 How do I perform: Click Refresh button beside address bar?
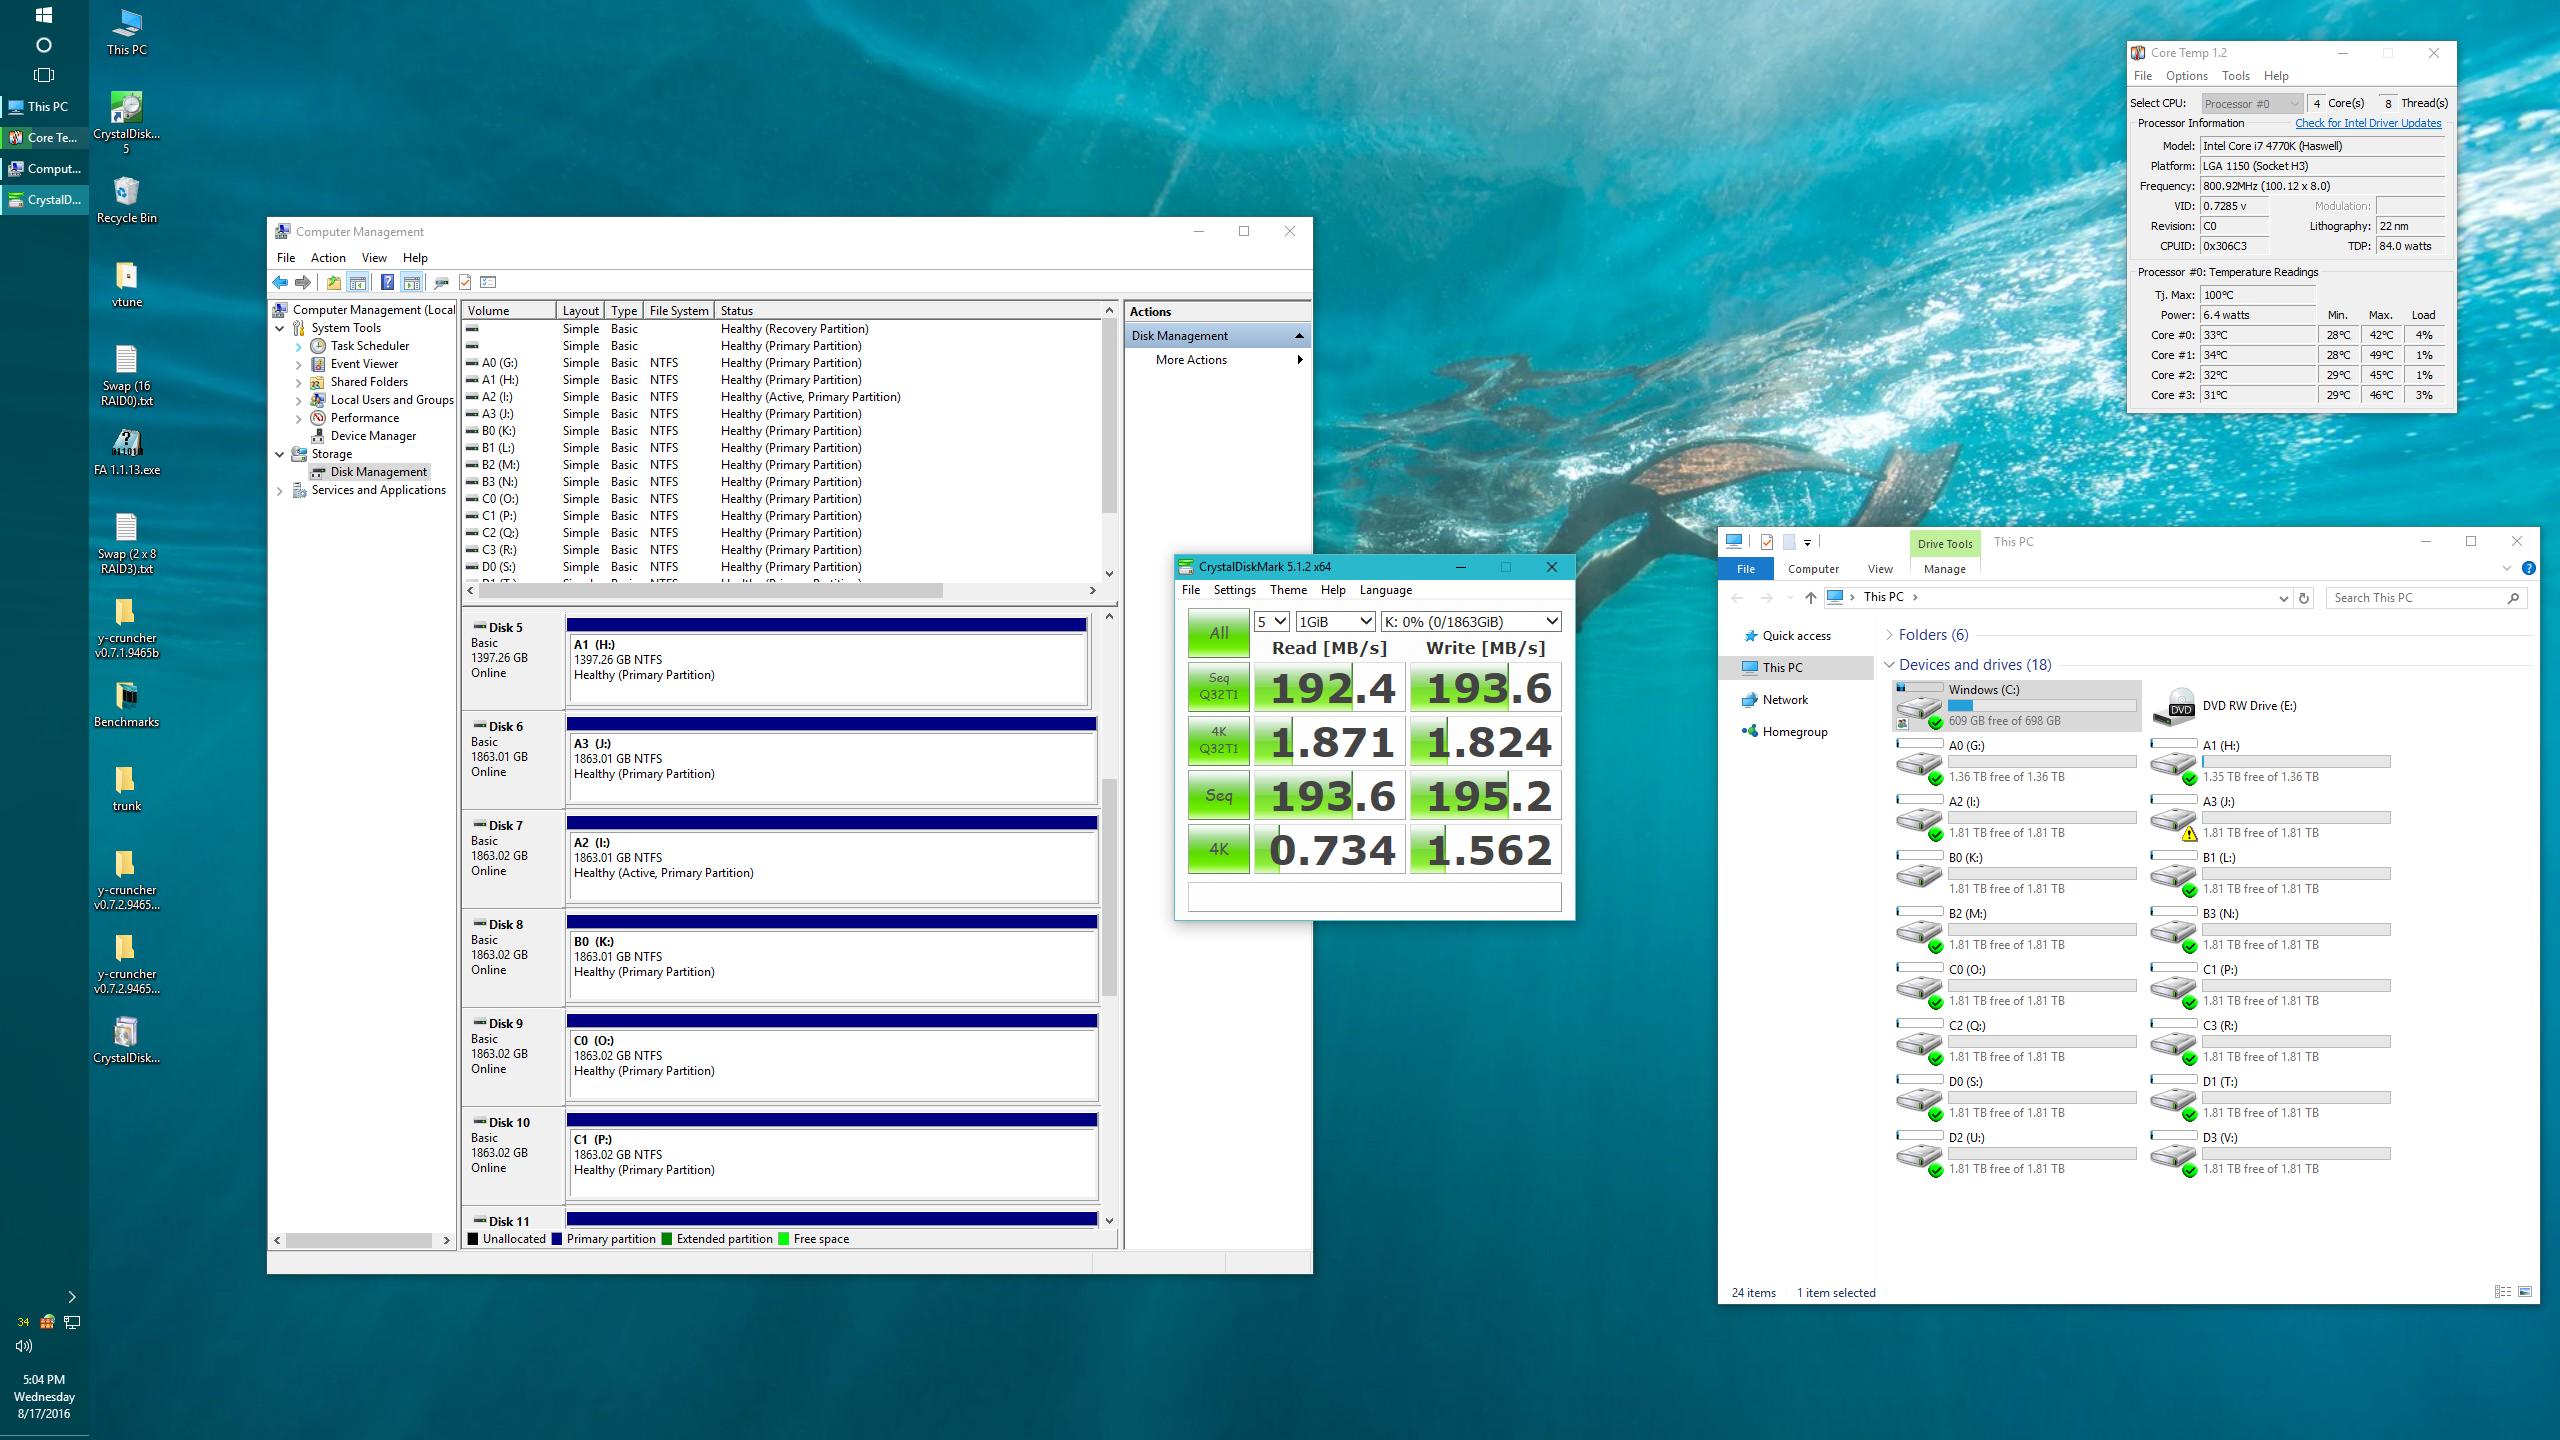coord(2304,598)
